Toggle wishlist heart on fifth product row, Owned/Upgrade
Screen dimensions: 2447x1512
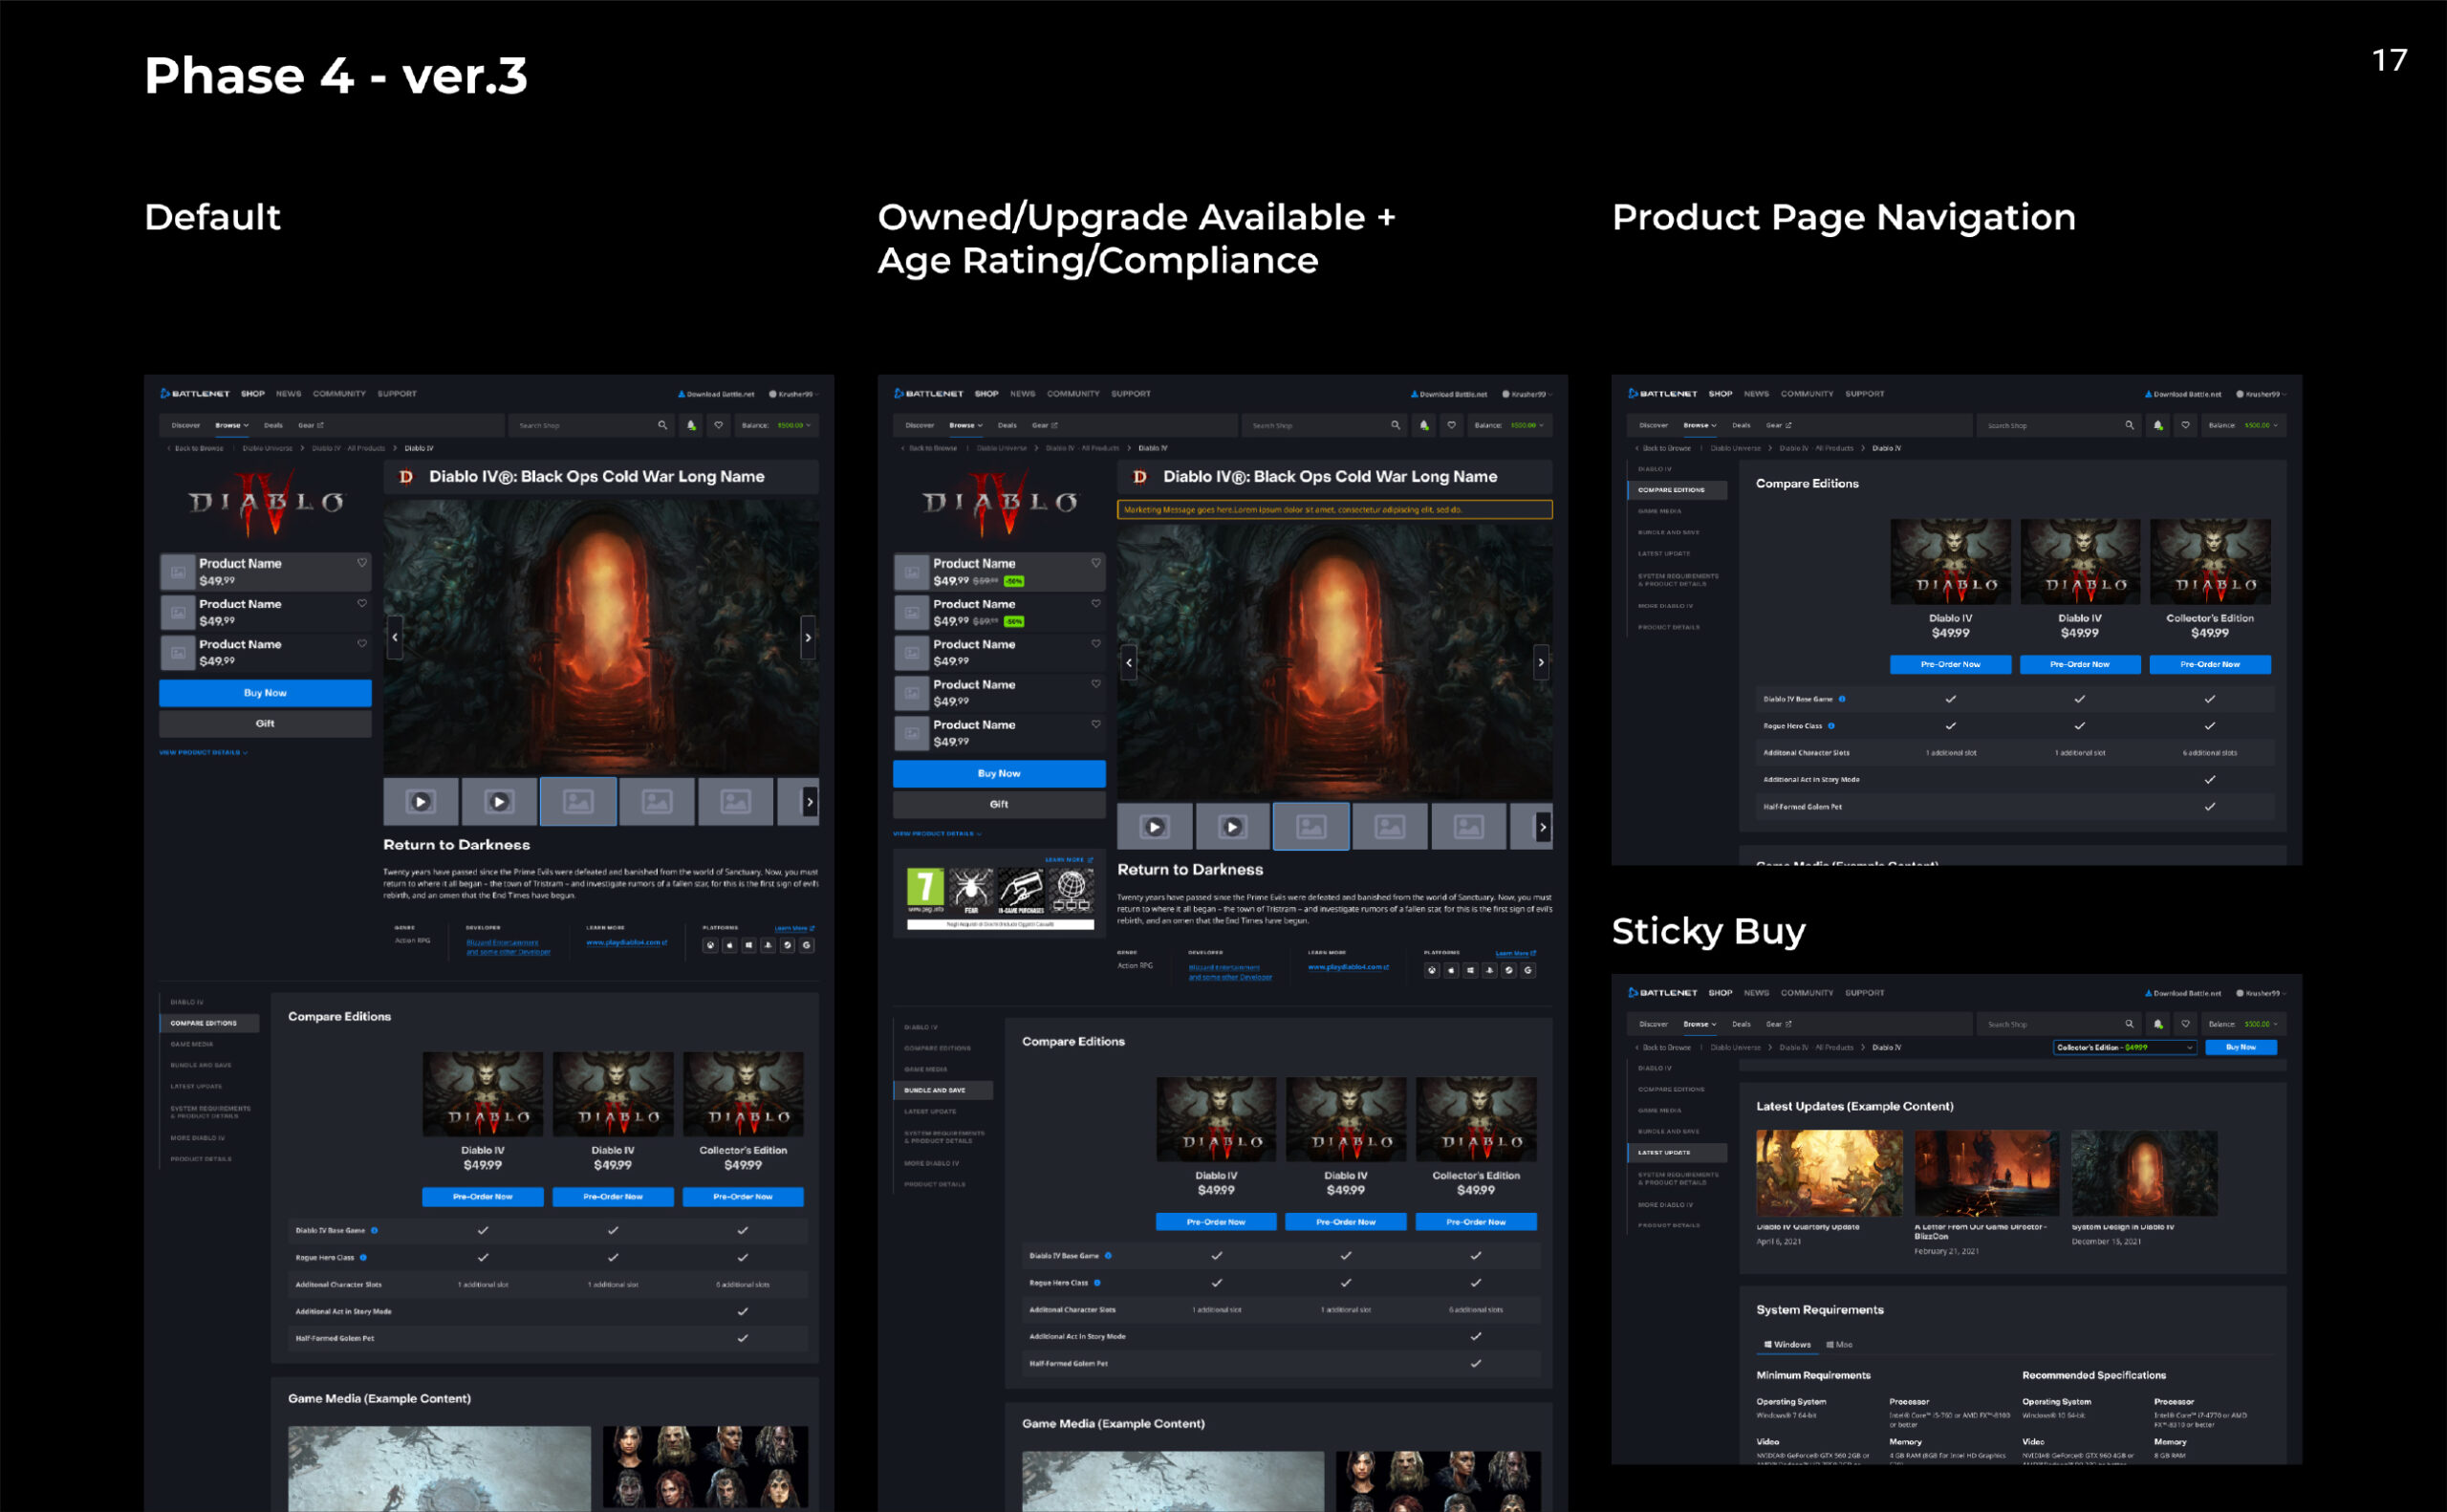point(1096,724)
